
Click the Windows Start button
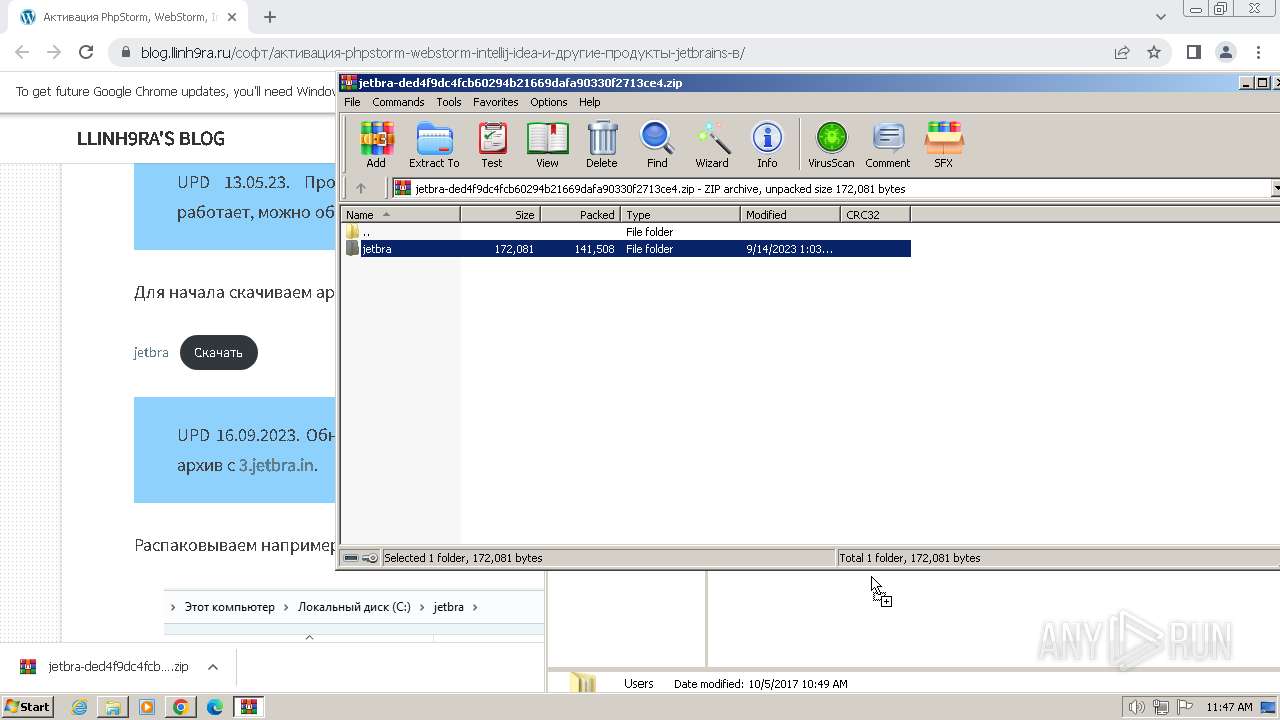click(x=27, y=707)
